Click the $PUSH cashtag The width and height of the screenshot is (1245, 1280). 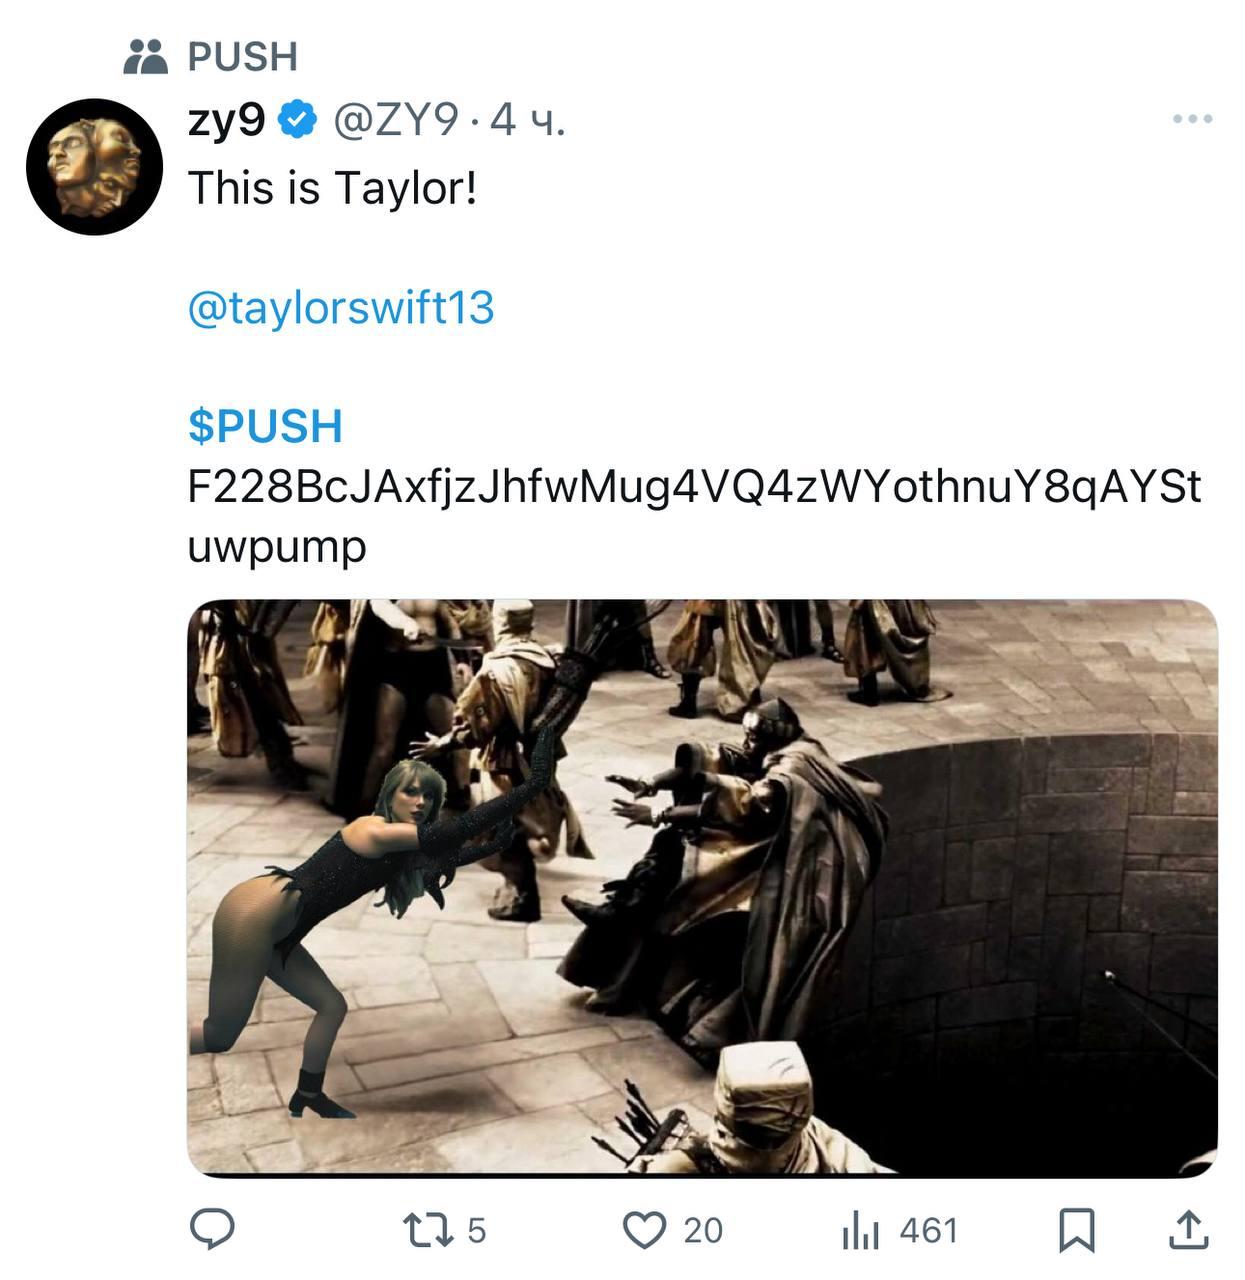click(x=265, y=426)
